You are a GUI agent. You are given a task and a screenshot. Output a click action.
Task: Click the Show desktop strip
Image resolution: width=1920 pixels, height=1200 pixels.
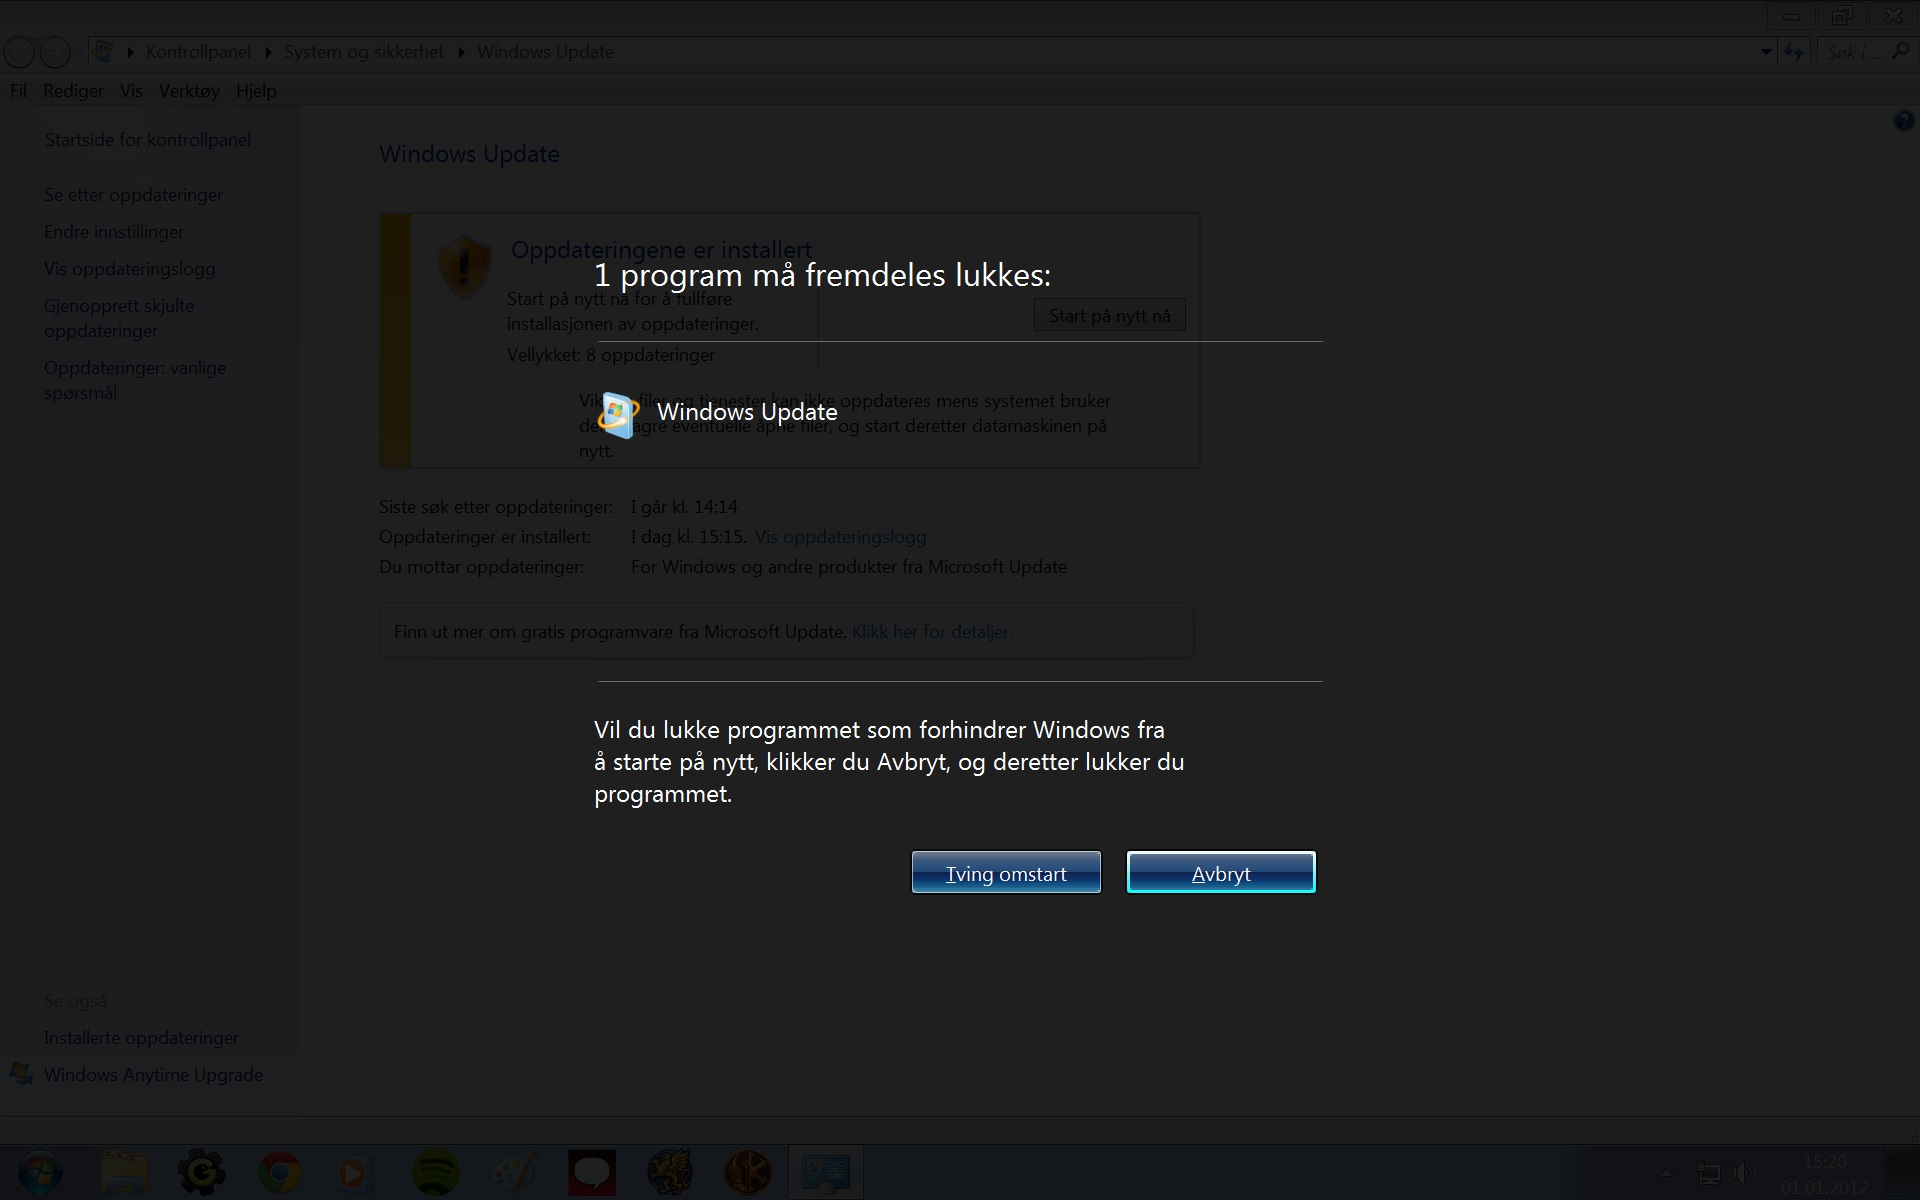[1901, 1173]
